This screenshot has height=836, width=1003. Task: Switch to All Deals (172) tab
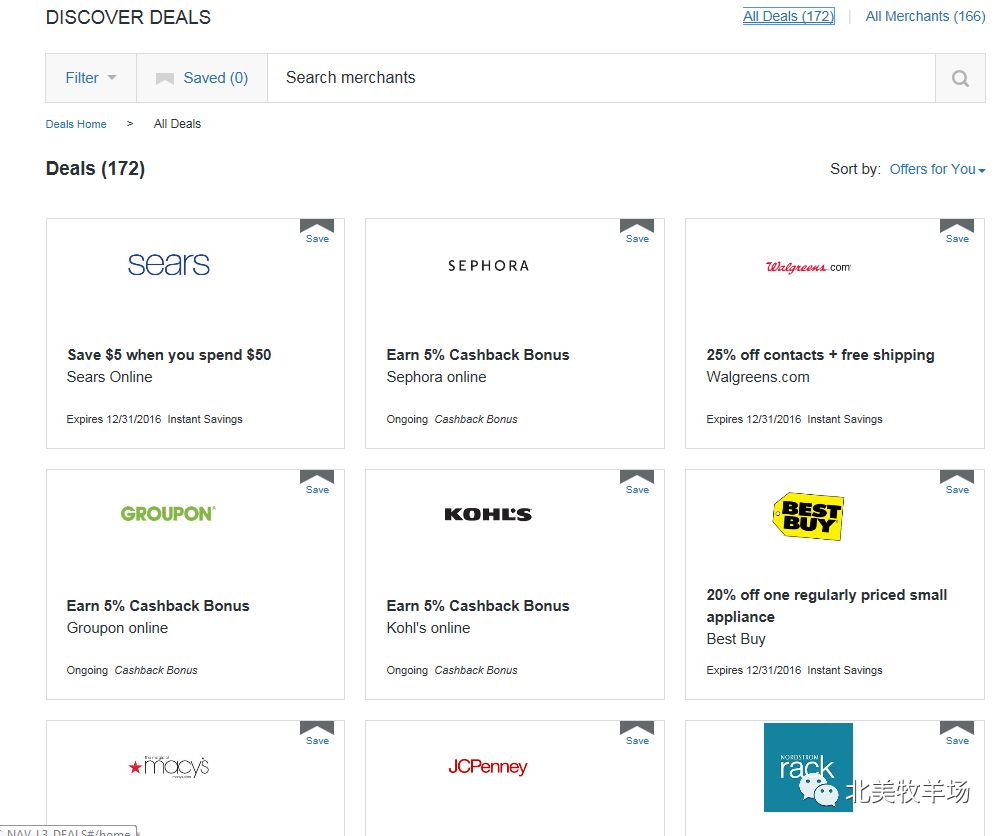point(789,16)
